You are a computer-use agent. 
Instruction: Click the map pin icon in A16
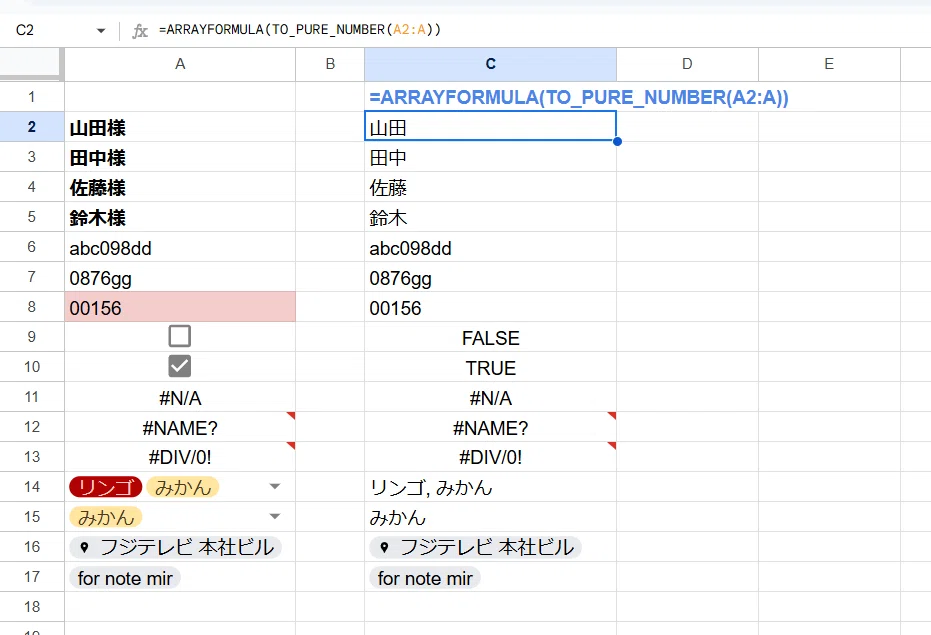(84, 548)
